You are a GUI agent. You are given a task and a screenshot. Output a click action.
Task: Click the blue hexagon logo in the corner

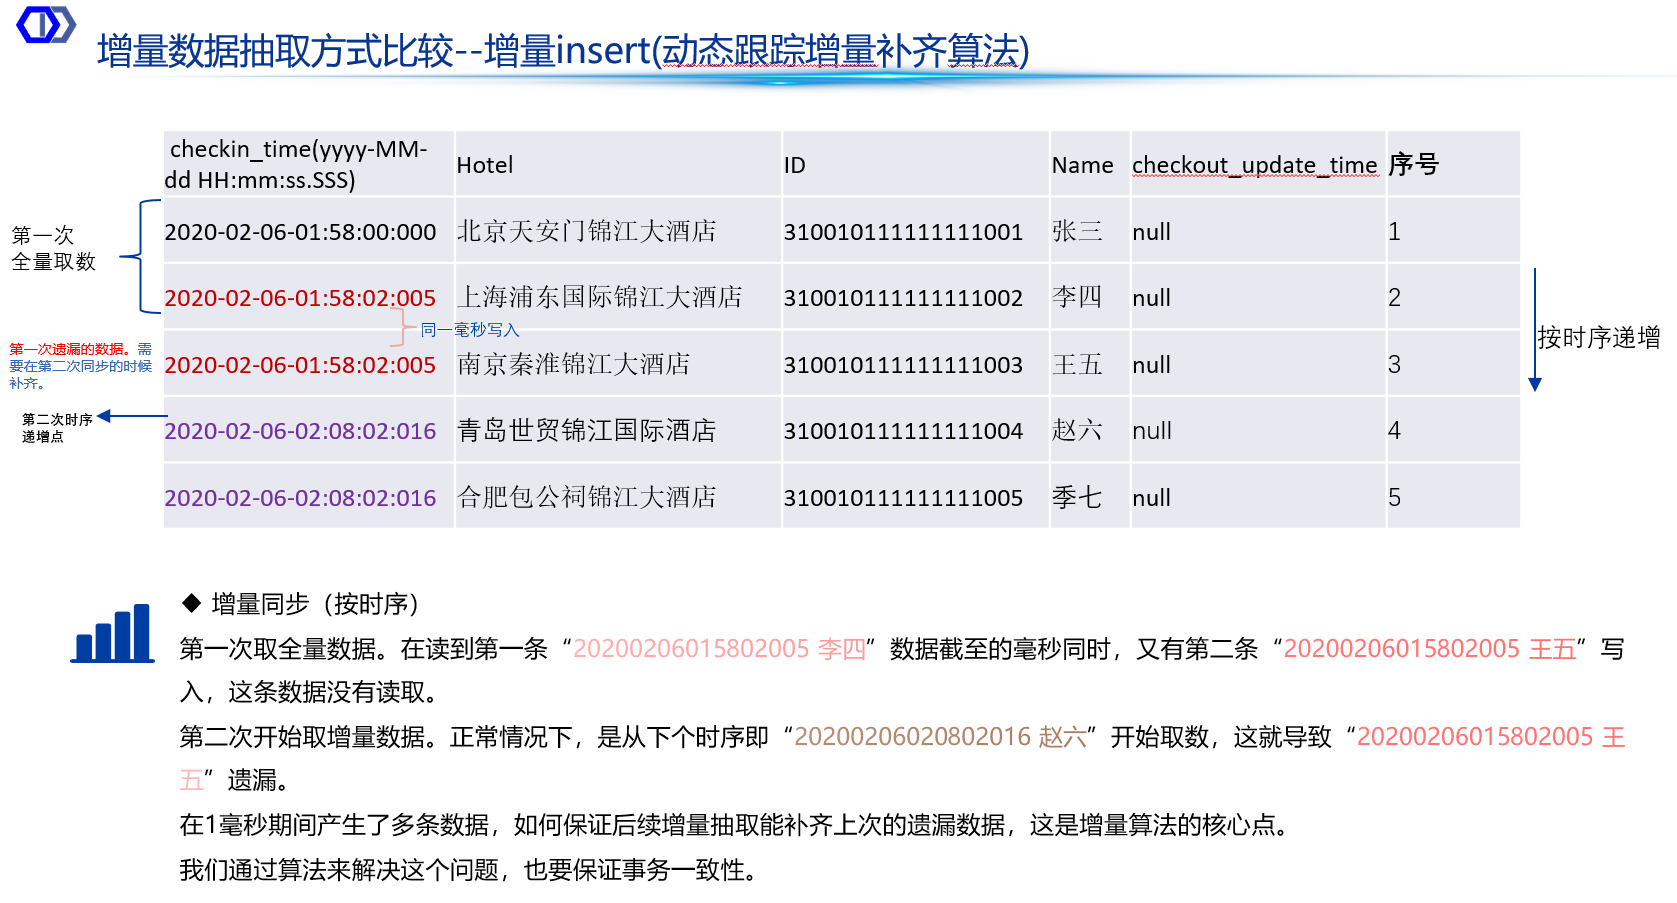click(x=46, y=25)
